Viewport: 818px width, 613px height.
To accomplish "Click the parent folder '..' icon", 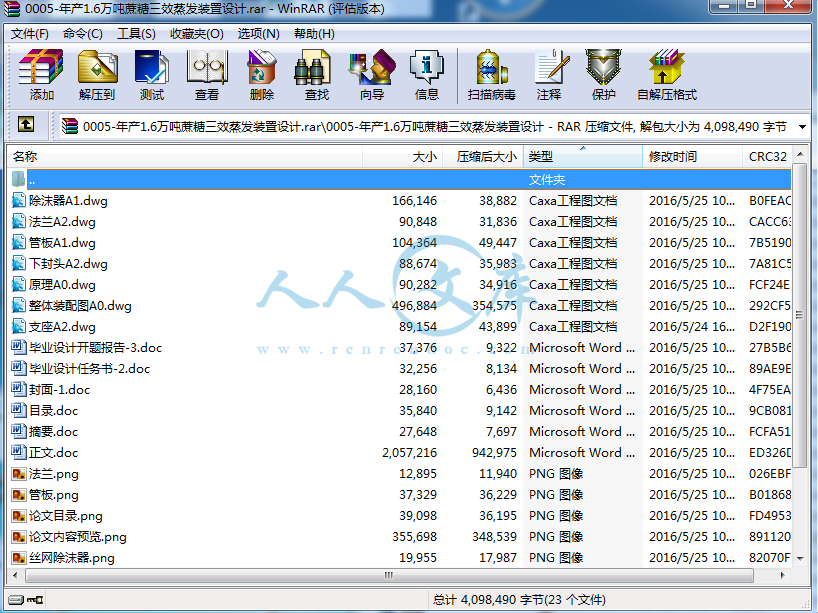I will (x=18, y=179).
